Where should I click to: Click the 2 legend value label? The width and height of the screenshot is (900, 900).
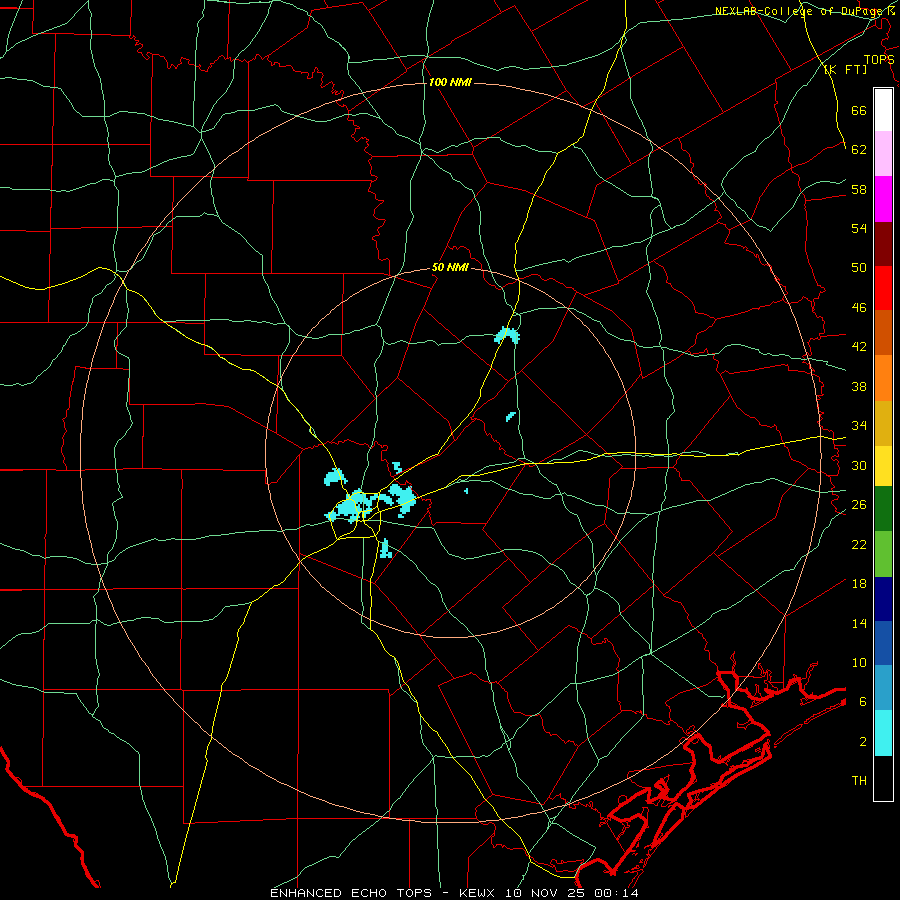863,742
